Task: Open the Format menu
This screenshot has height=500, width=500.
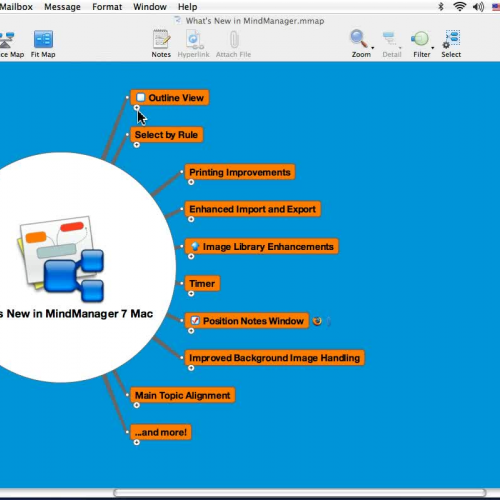Action: [107, 7]
